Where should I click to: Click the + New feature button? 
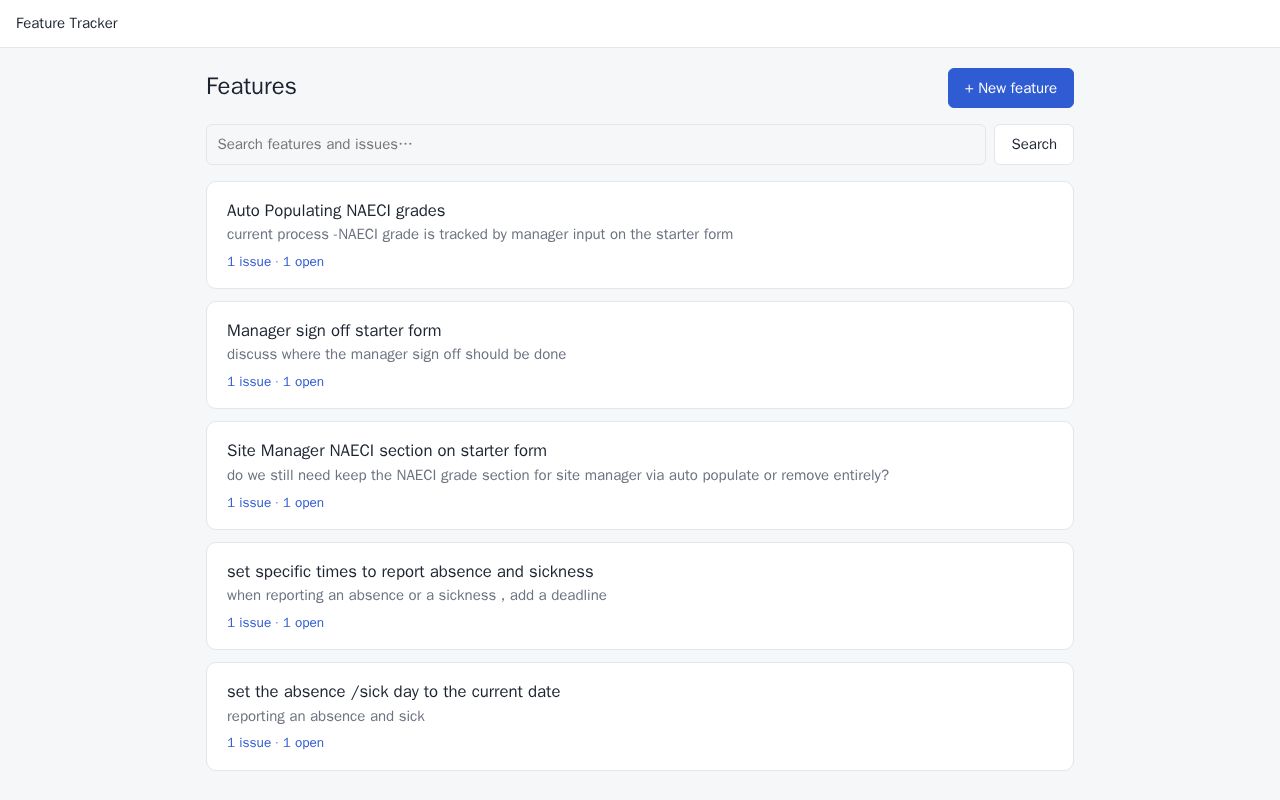[1010, 88]
